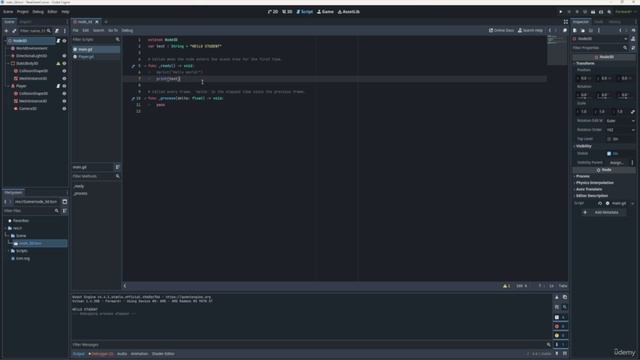
Task: Open the Script property dropdown arrow
Action: point(633,203)
